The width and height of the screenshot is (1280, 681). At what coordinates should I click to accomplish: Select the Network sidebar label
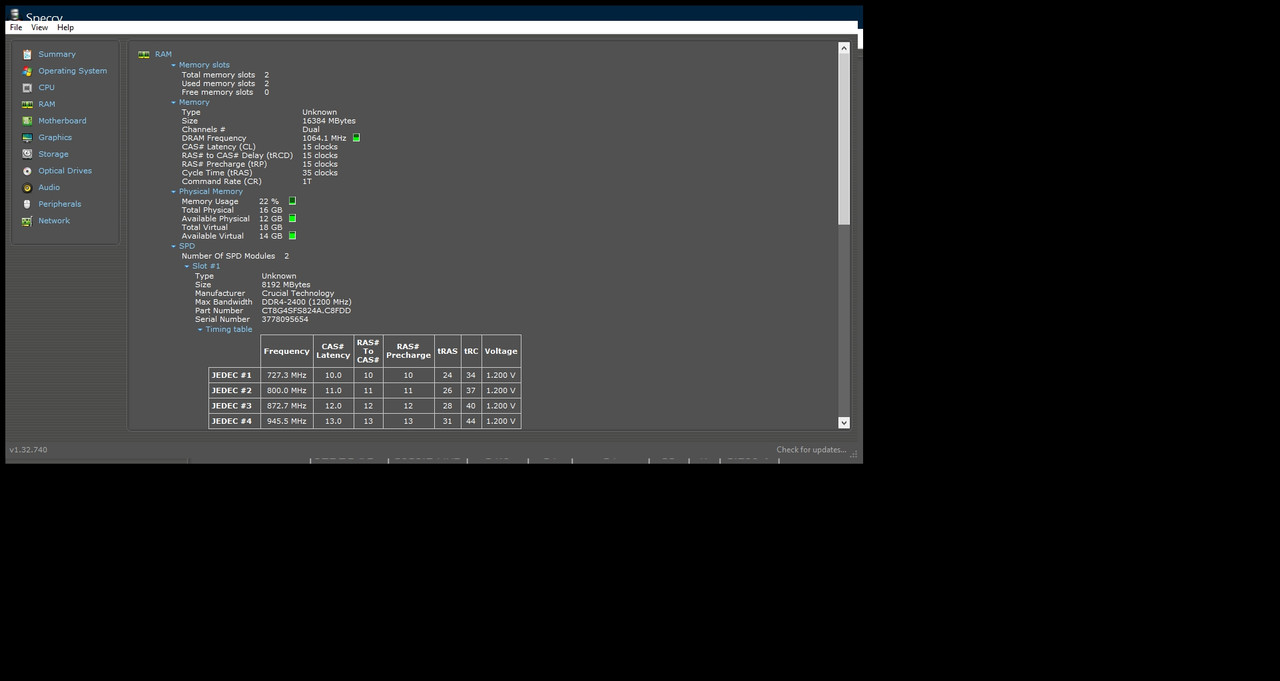54,221
